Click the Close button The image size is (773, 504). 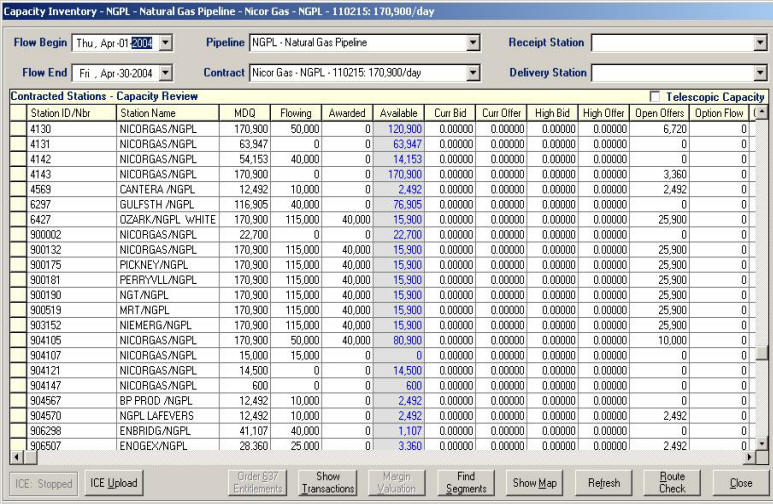(x=741, y=483)
